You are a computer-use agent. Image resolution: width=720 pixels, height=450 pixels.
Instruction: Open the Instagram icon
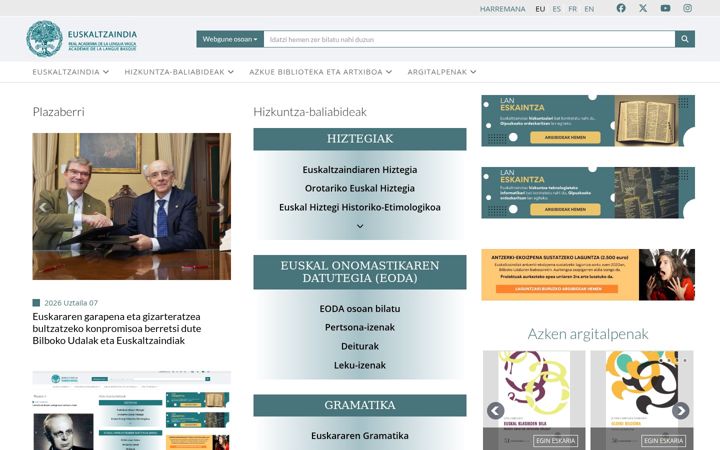point(687,8)
